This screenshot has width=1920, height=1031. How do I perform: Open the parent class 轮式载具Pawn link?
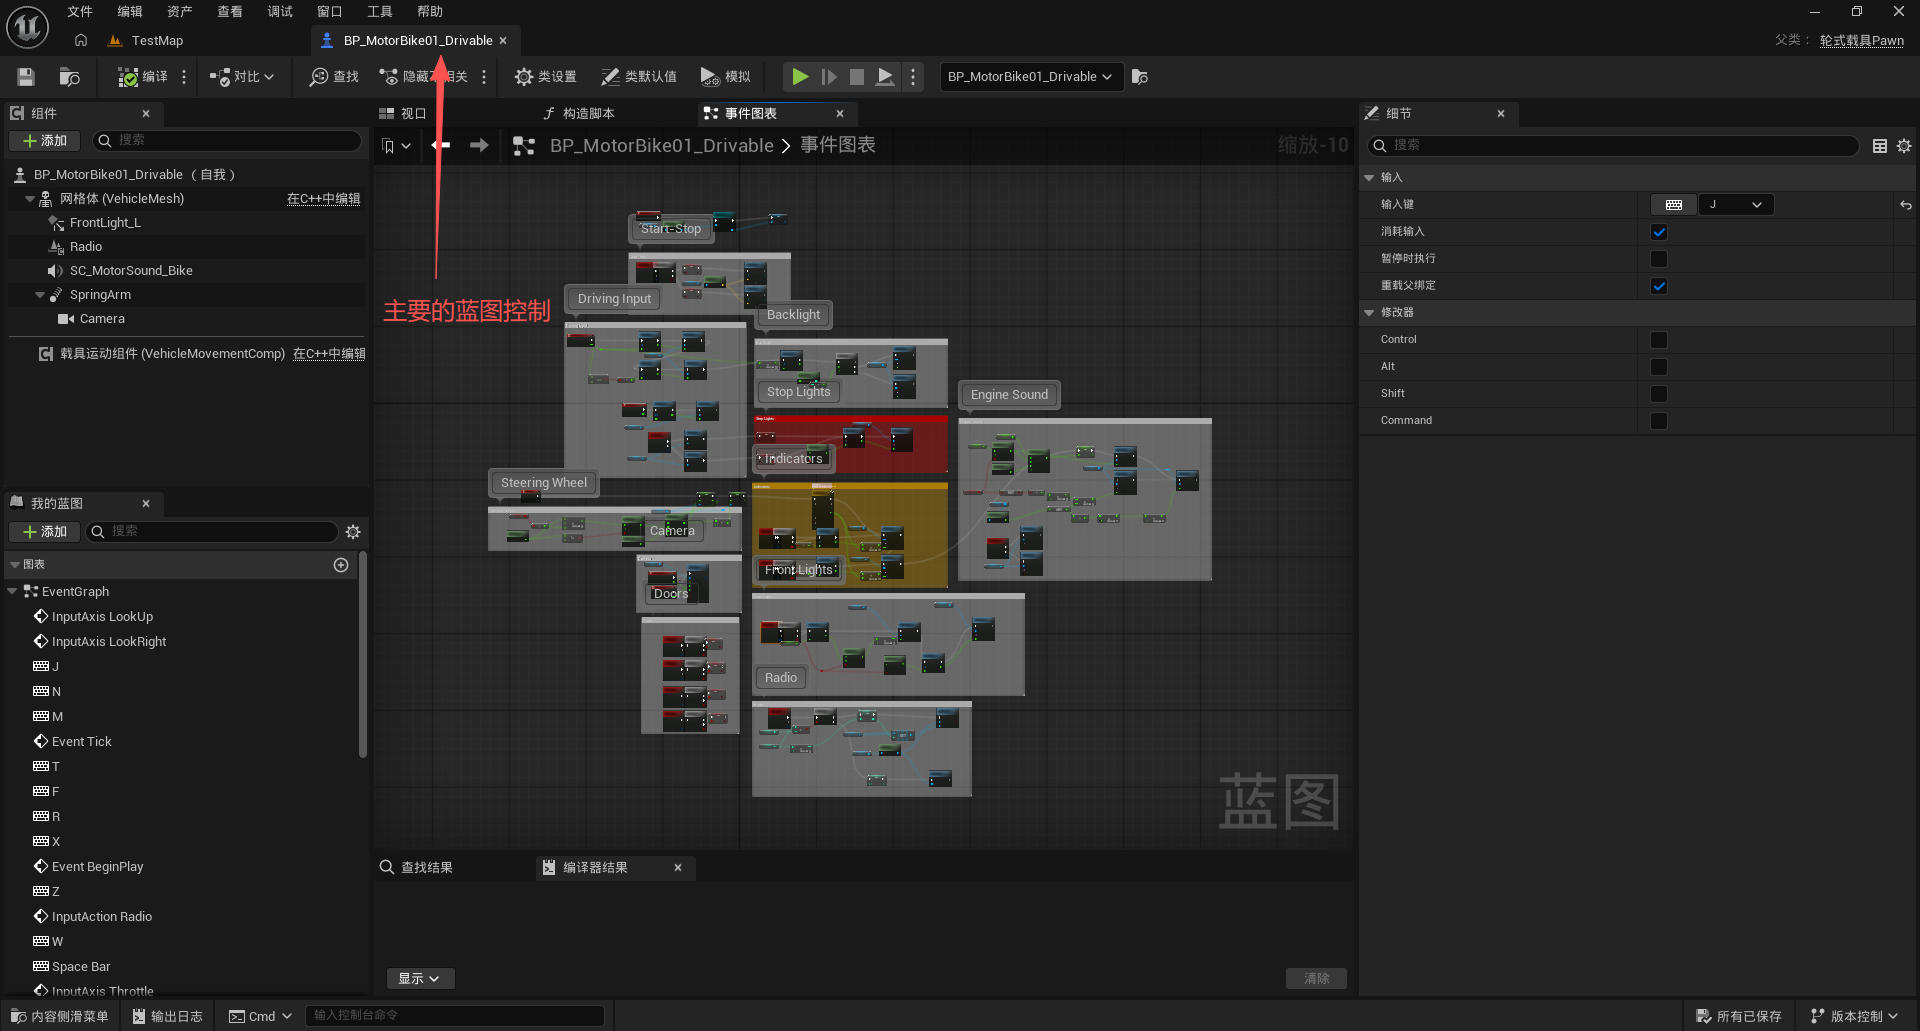coord(1861,41)
